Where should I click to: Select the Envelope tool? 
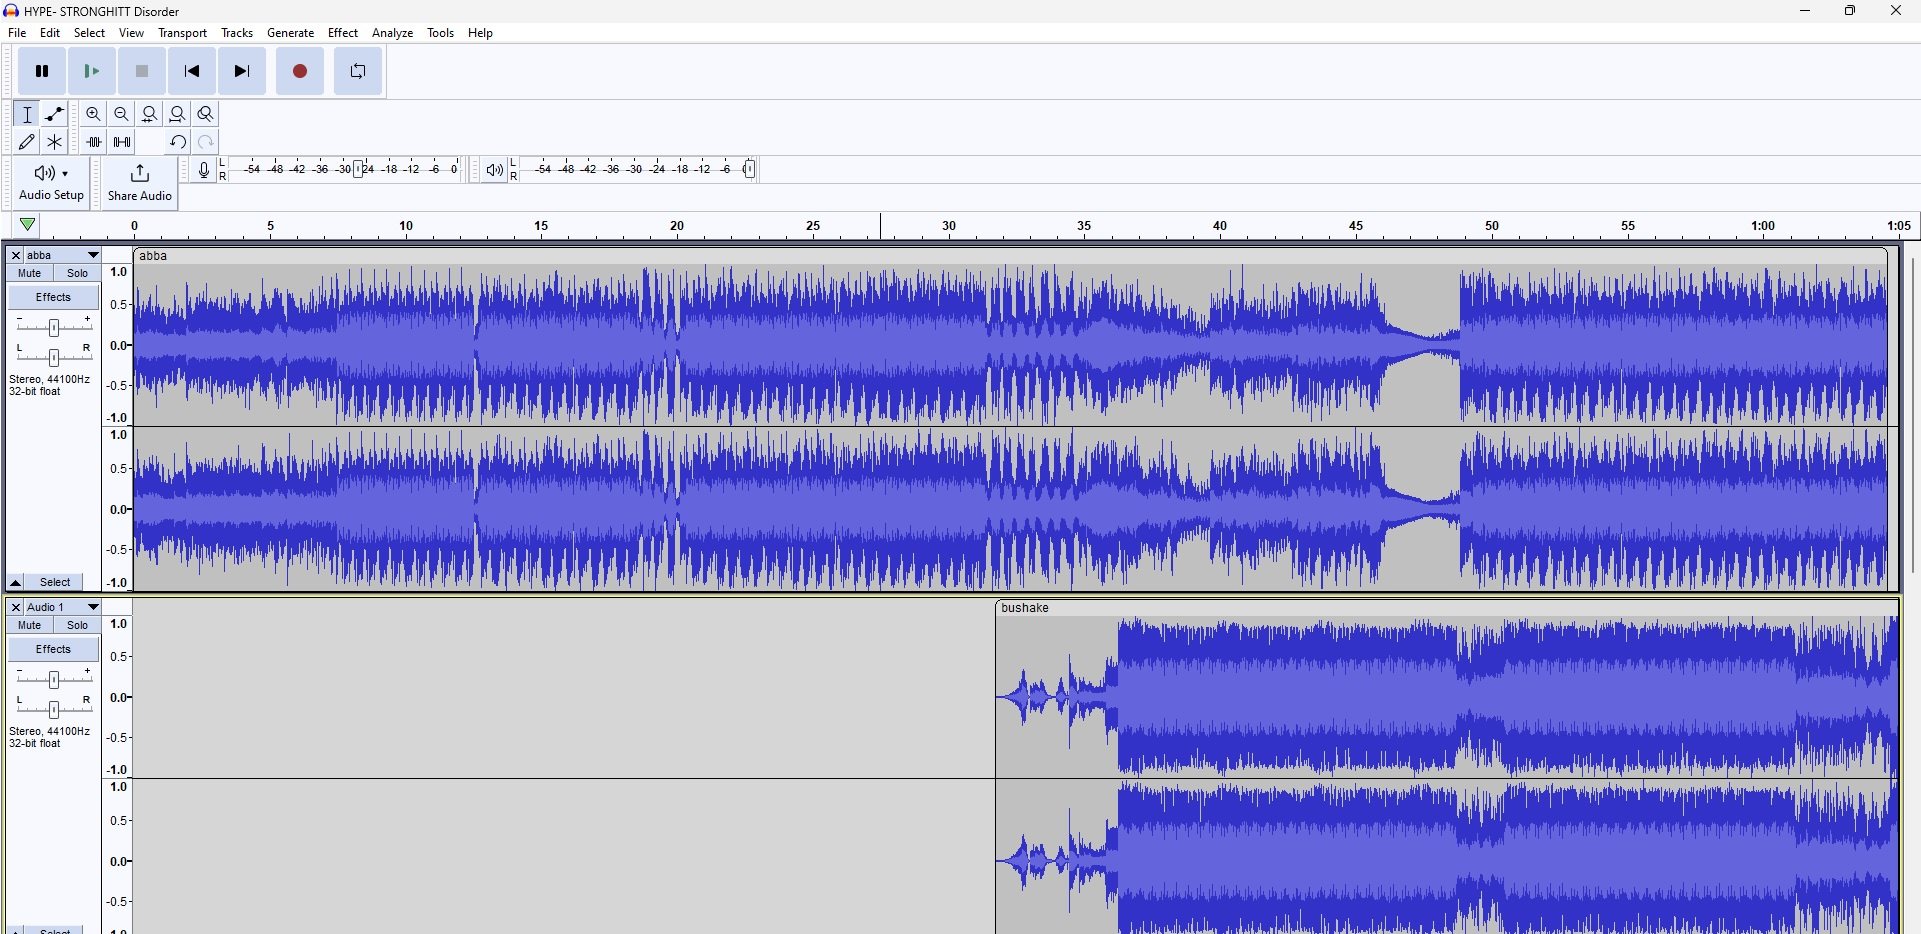coord(55,114)
